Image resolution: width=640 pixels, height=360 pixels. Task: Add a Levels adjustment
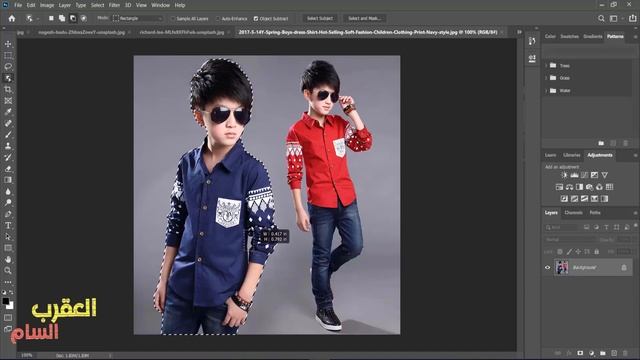pyautogui.click(x=574, y=175)
